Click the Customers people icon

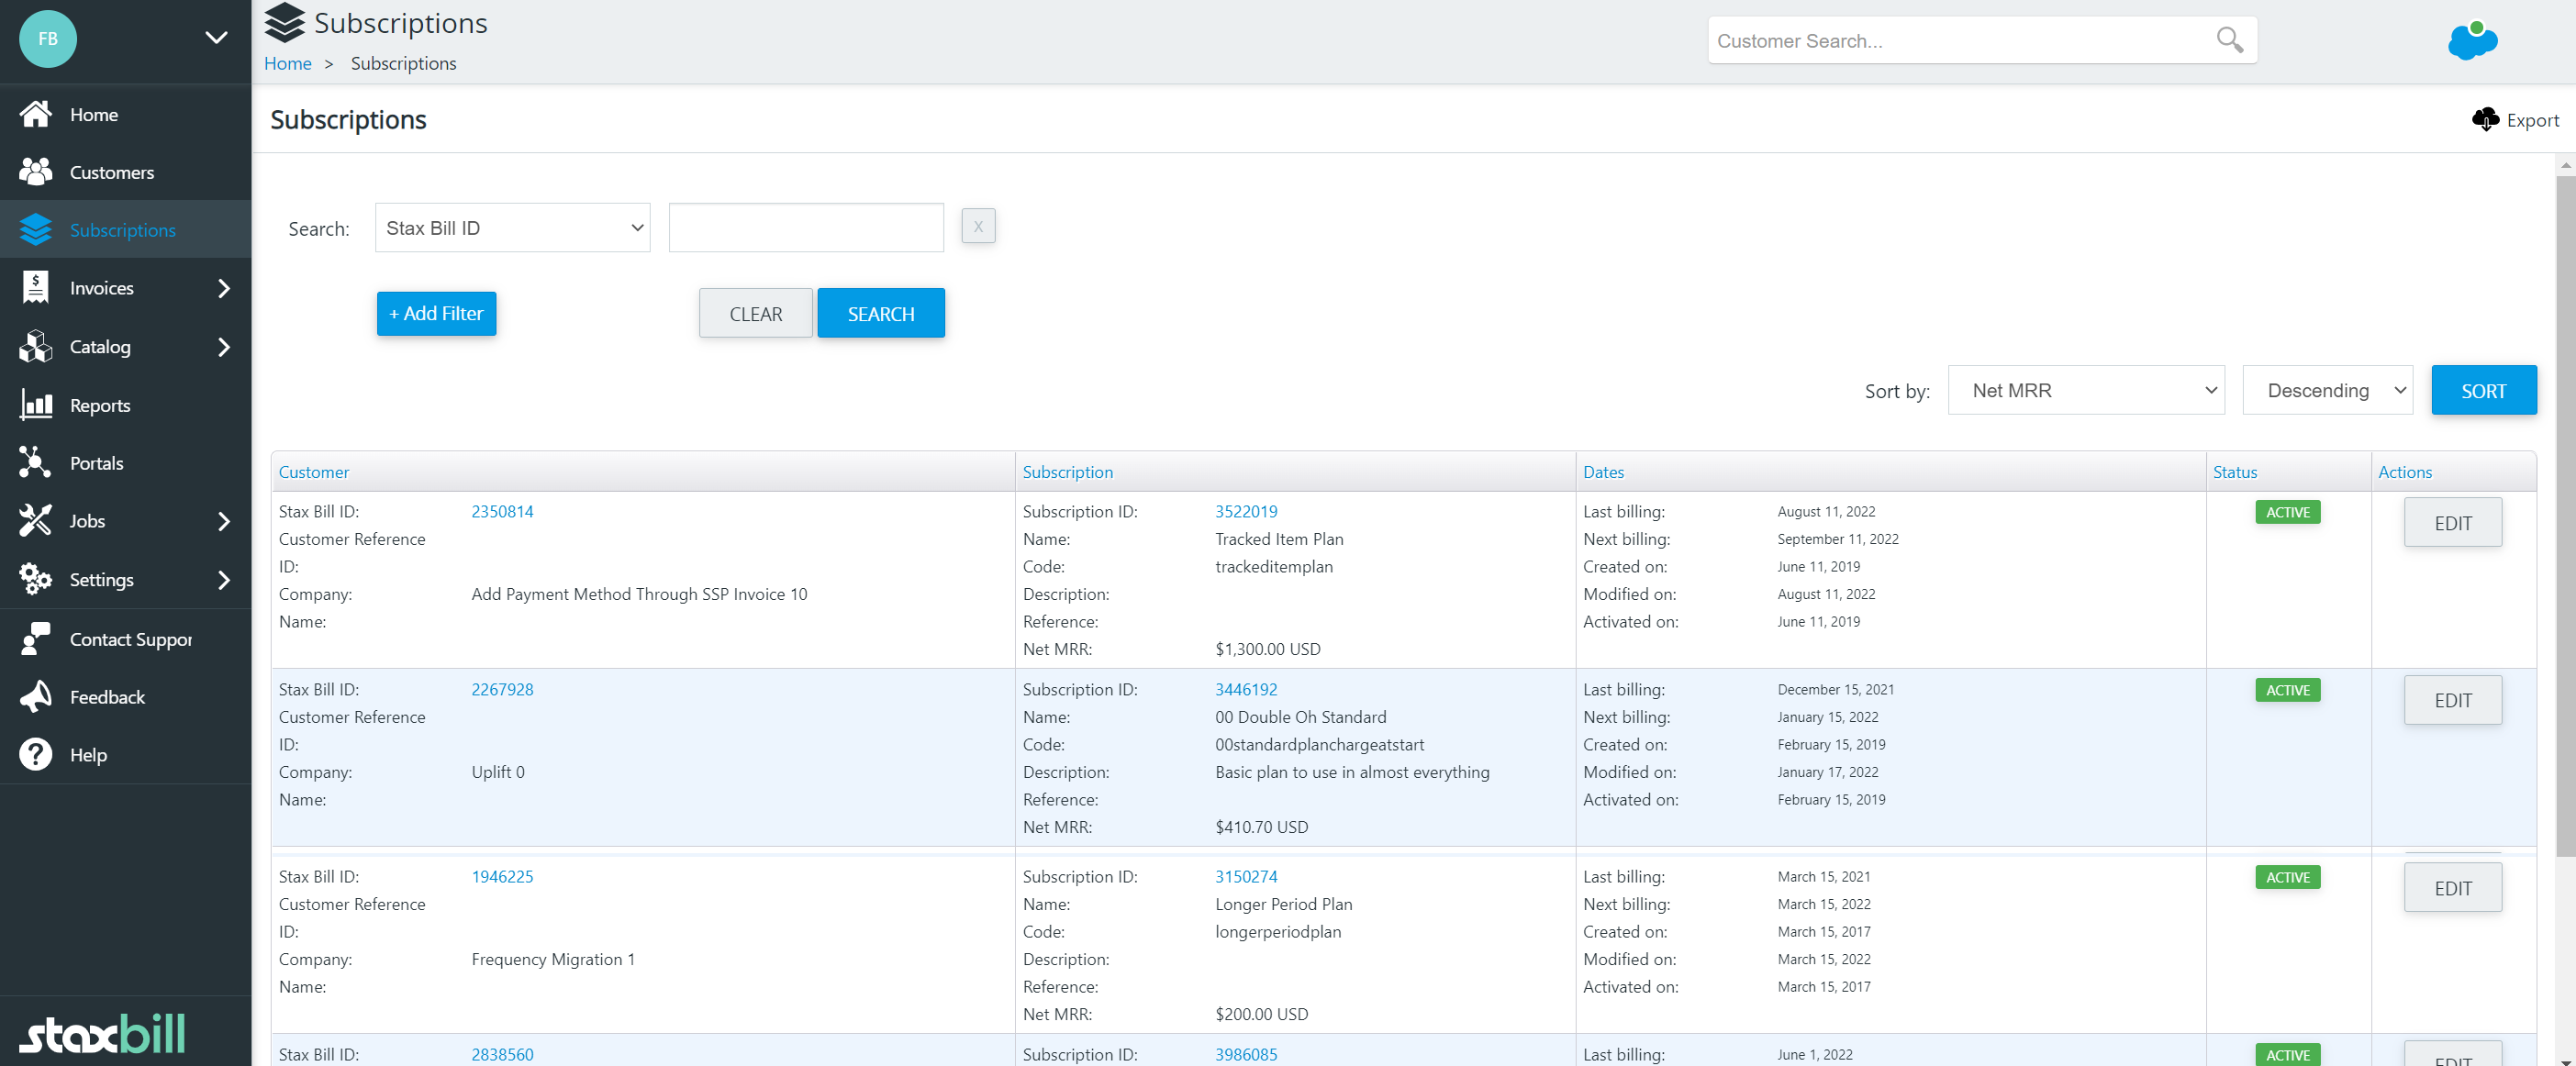pyautogui.click(x=36, y=172)
